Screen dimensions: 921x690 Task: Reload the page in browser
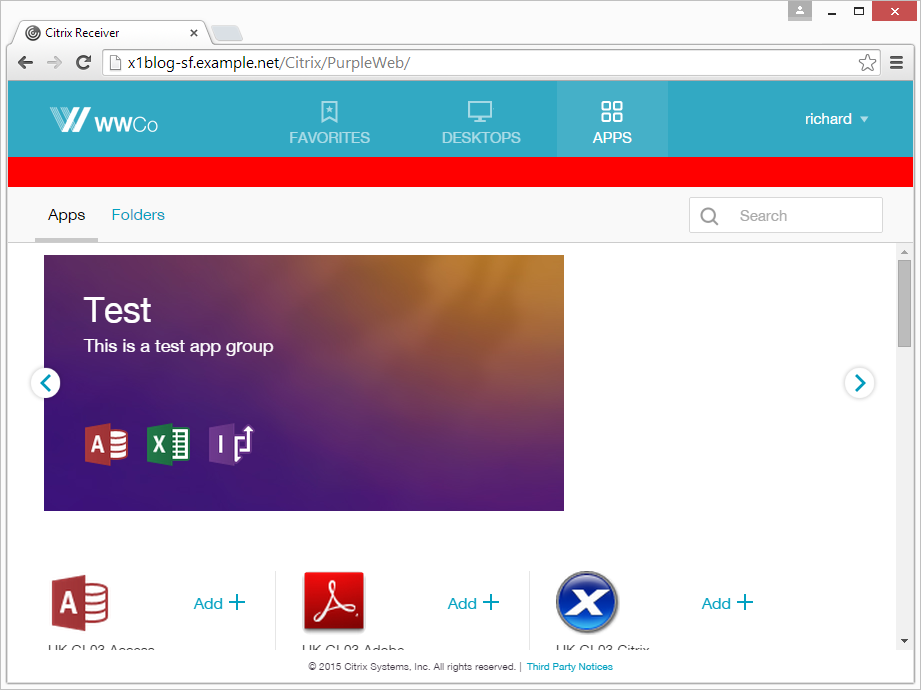[84, 63]
